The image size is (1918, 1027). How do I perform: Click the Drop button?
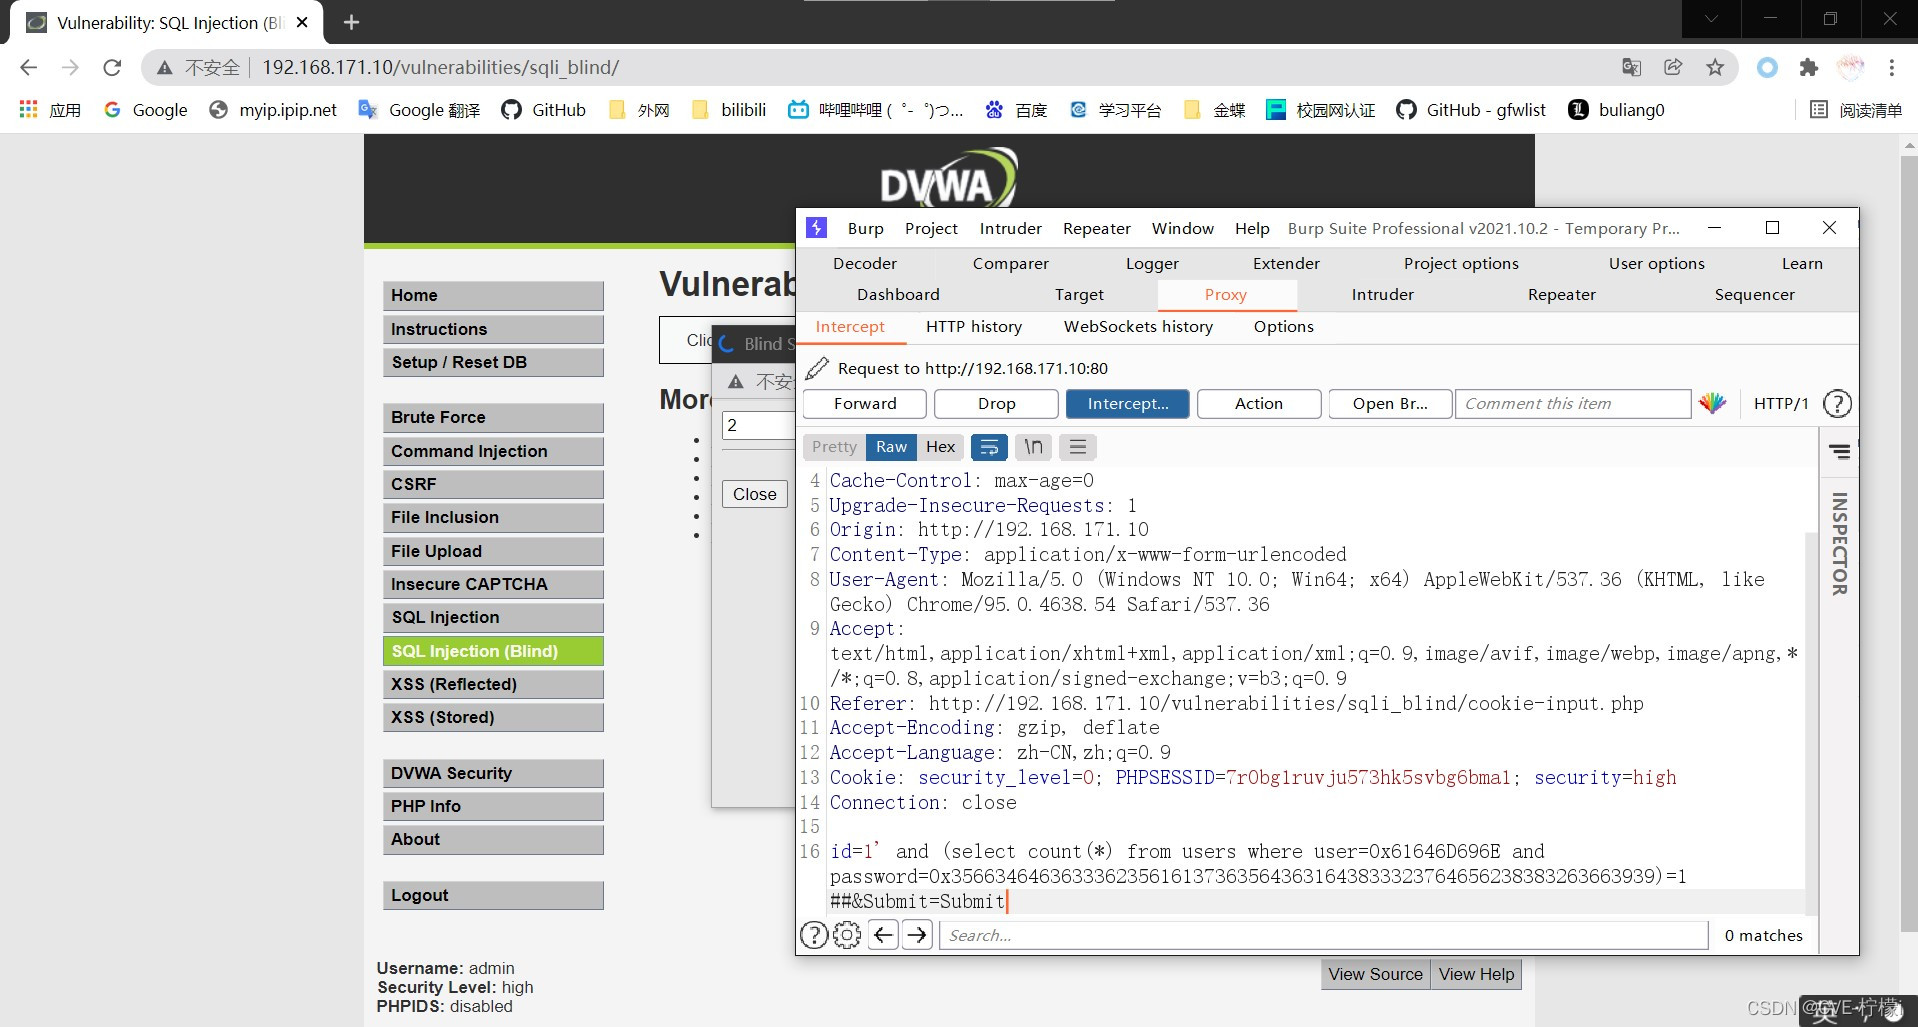click(x=996, y=403)
